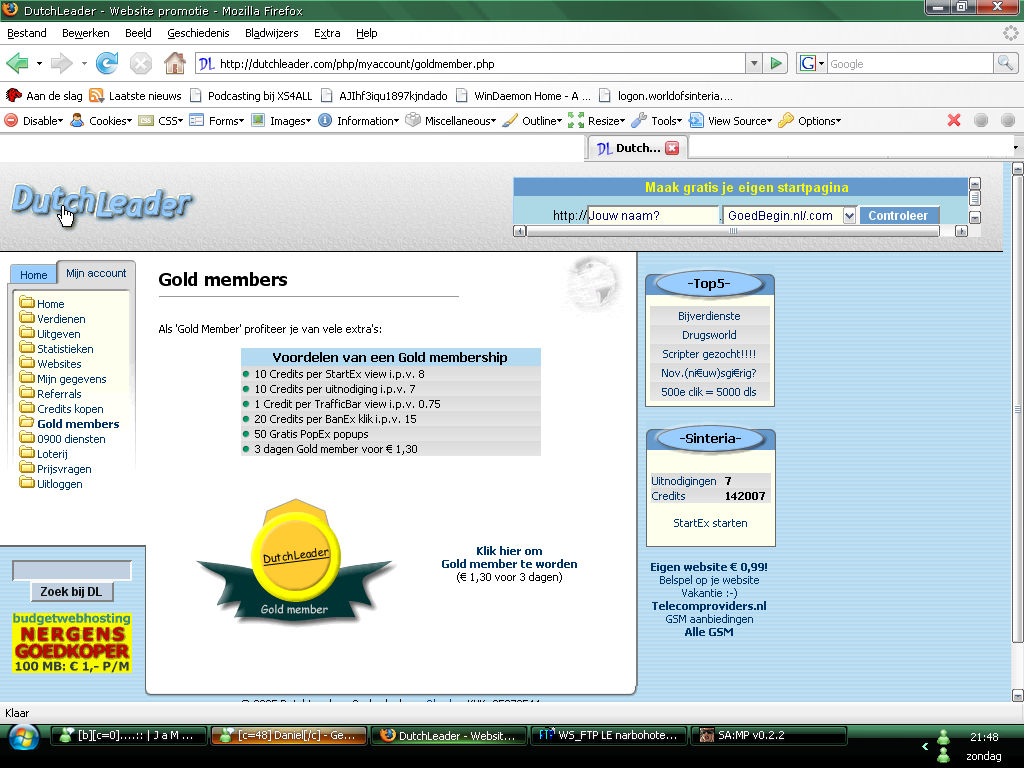
Task: Open the GoedBegin.nl/.com domain dropdown
Action: click(848, 216)
